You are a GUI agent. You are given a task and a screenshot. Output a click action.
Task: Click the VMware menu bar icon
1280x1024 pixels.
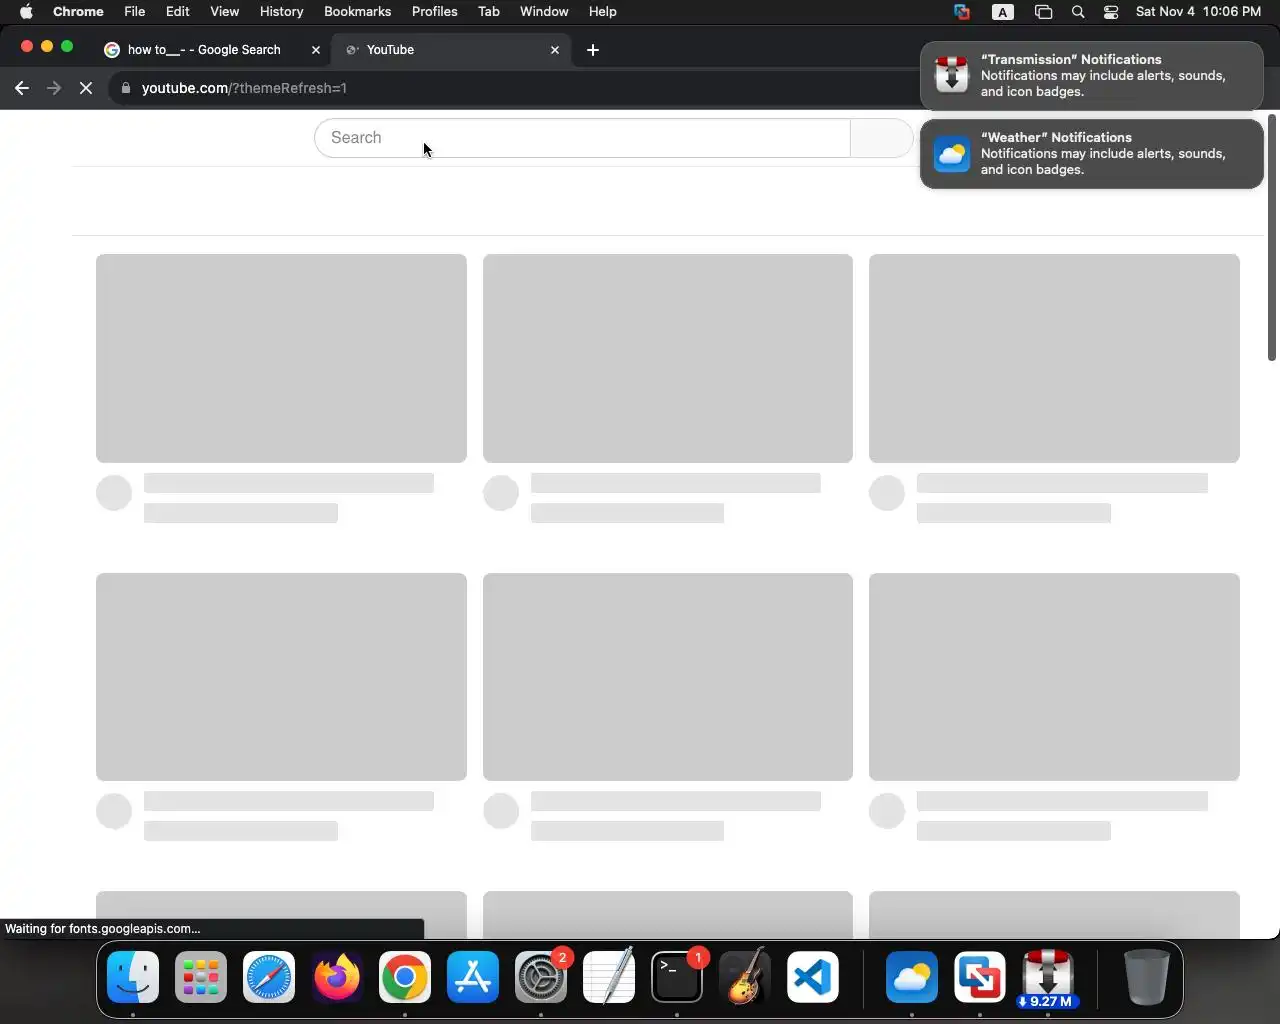[962, 12]
